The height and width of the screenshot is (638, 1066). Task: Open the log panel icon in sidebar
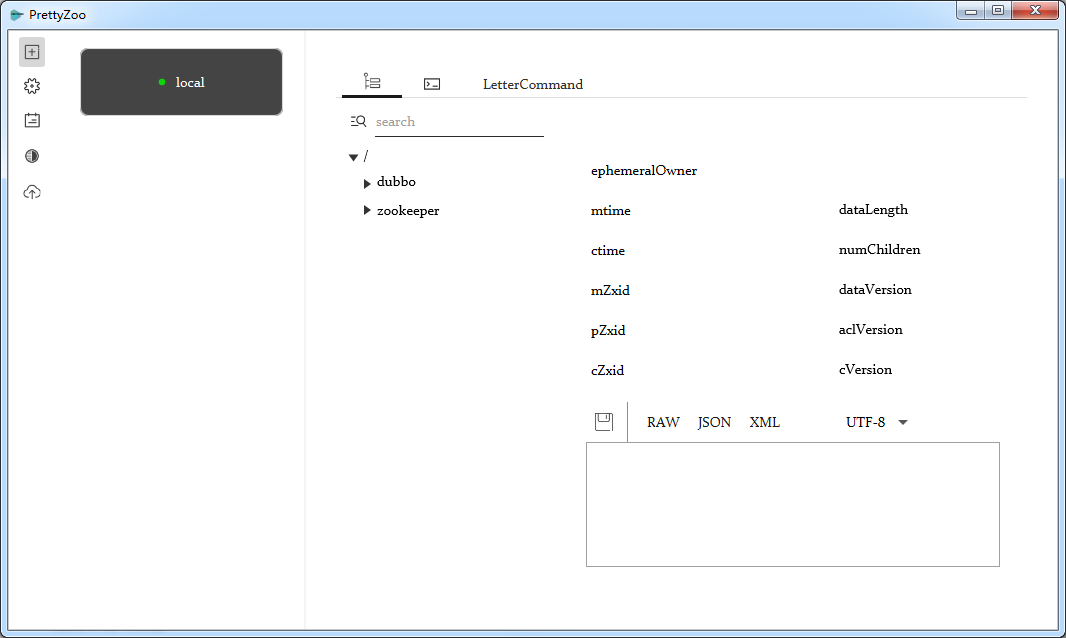32,121
